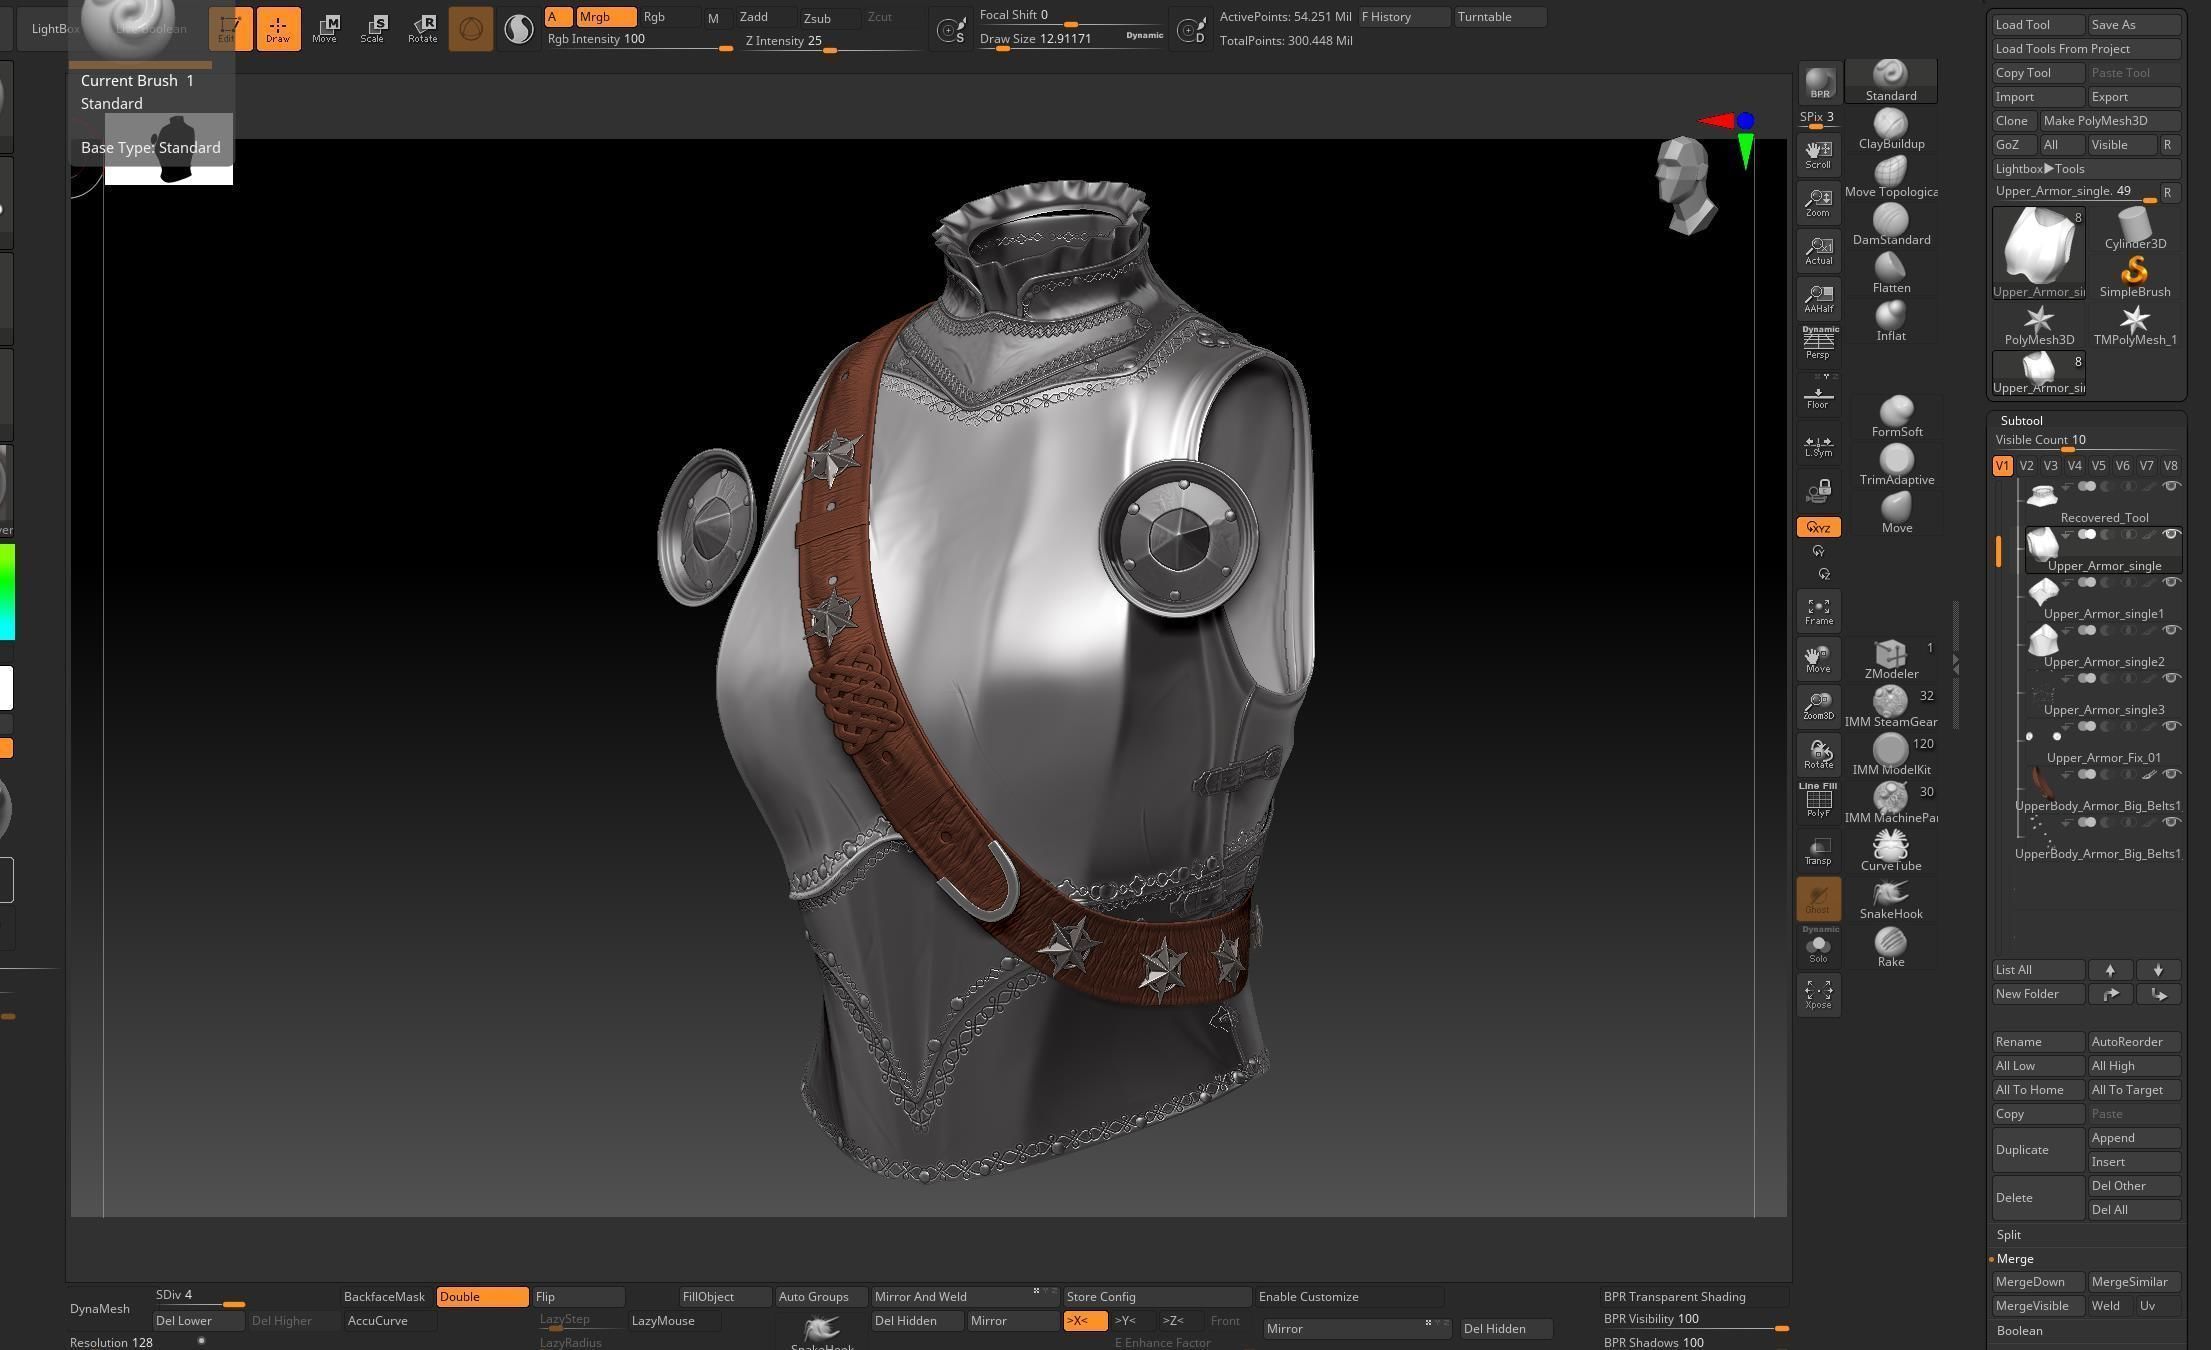Click the Duplicate subtool button
Image resolution: width=2211 pixels, height=1350 pixels.
pos(2038,1150)
